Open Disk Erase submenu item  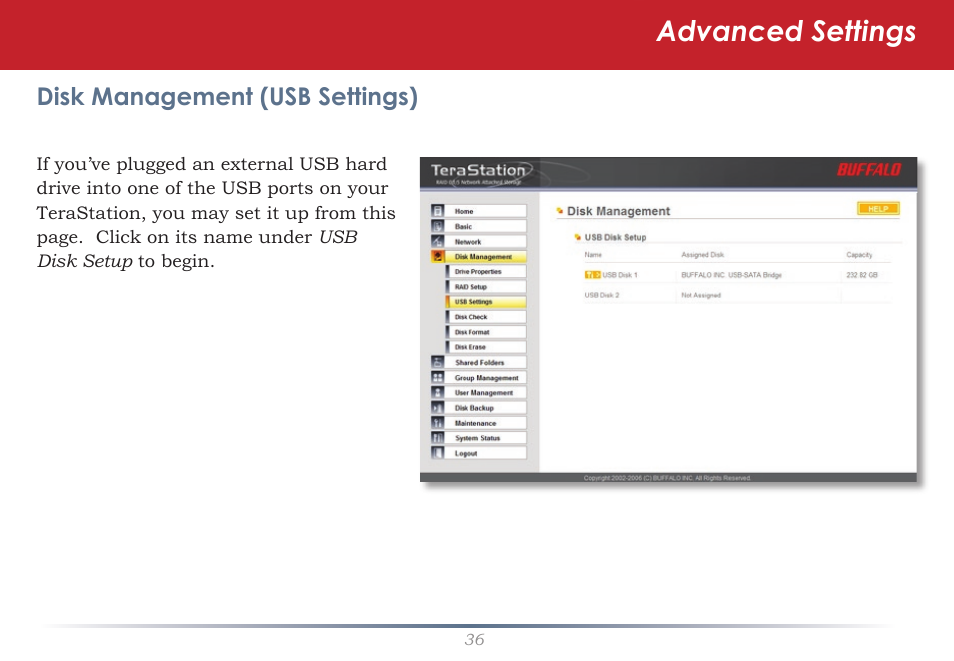coord(486,347)
